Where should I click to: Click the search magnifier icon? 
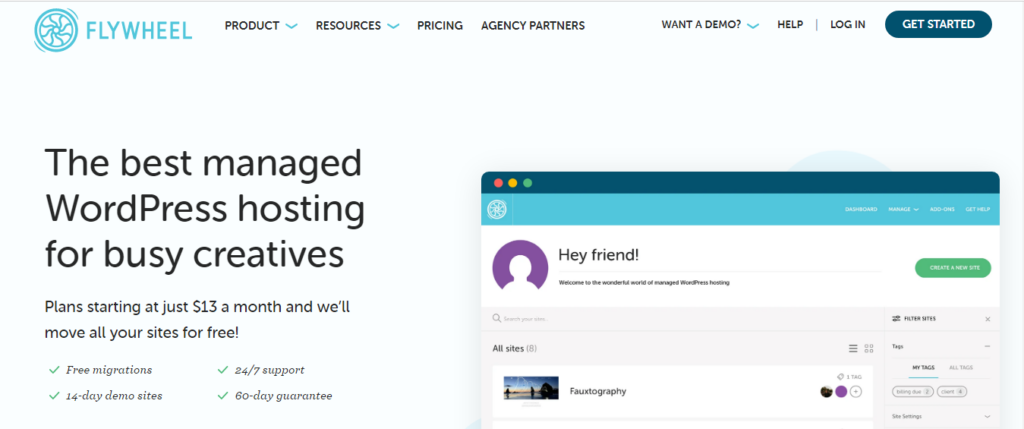496,319
